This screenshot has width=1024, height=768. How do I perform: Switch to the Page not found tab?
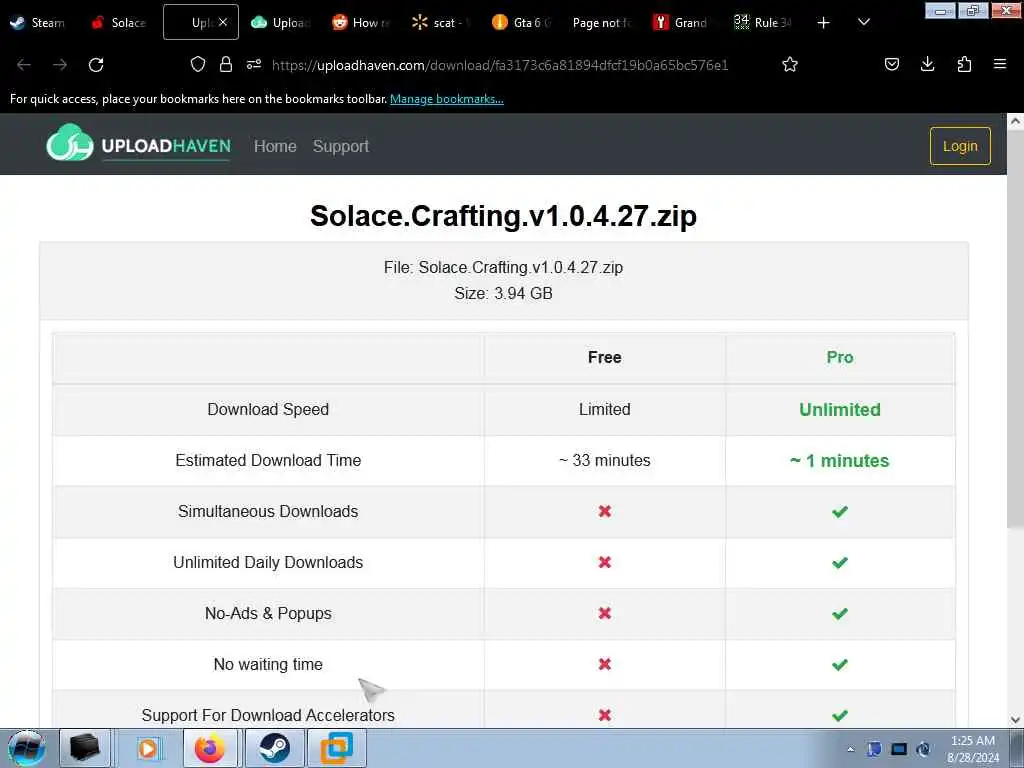tap(603, 22)
